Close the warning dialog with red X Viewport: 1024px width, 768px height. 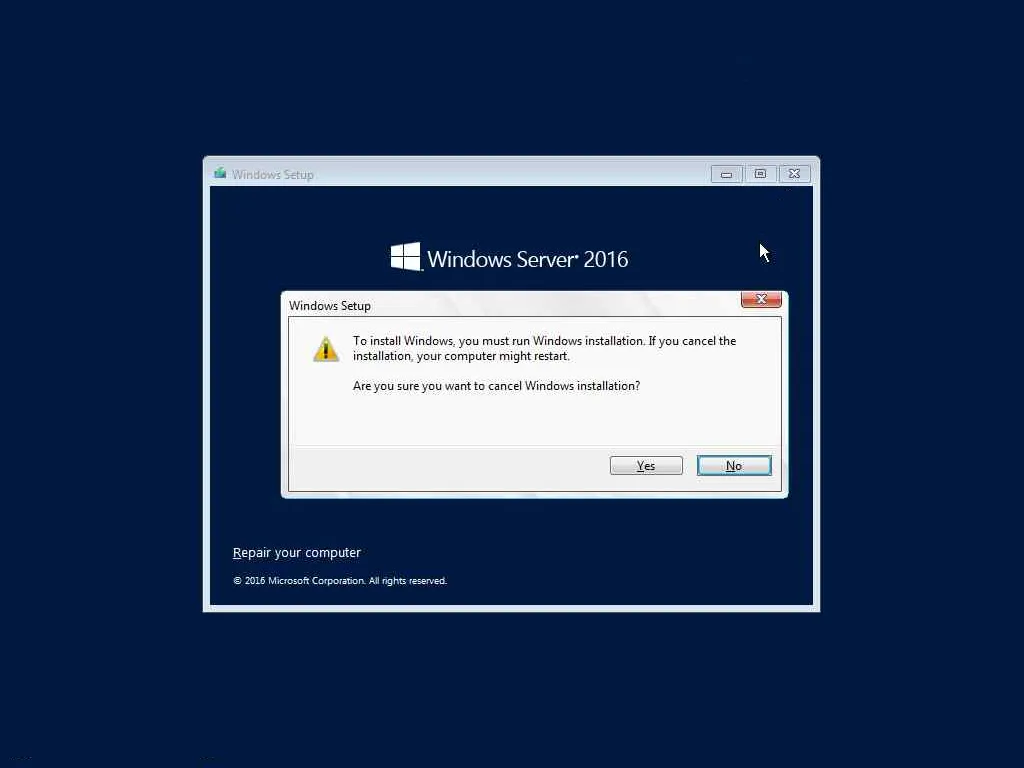pyautogui.click(x=761, y=299)
